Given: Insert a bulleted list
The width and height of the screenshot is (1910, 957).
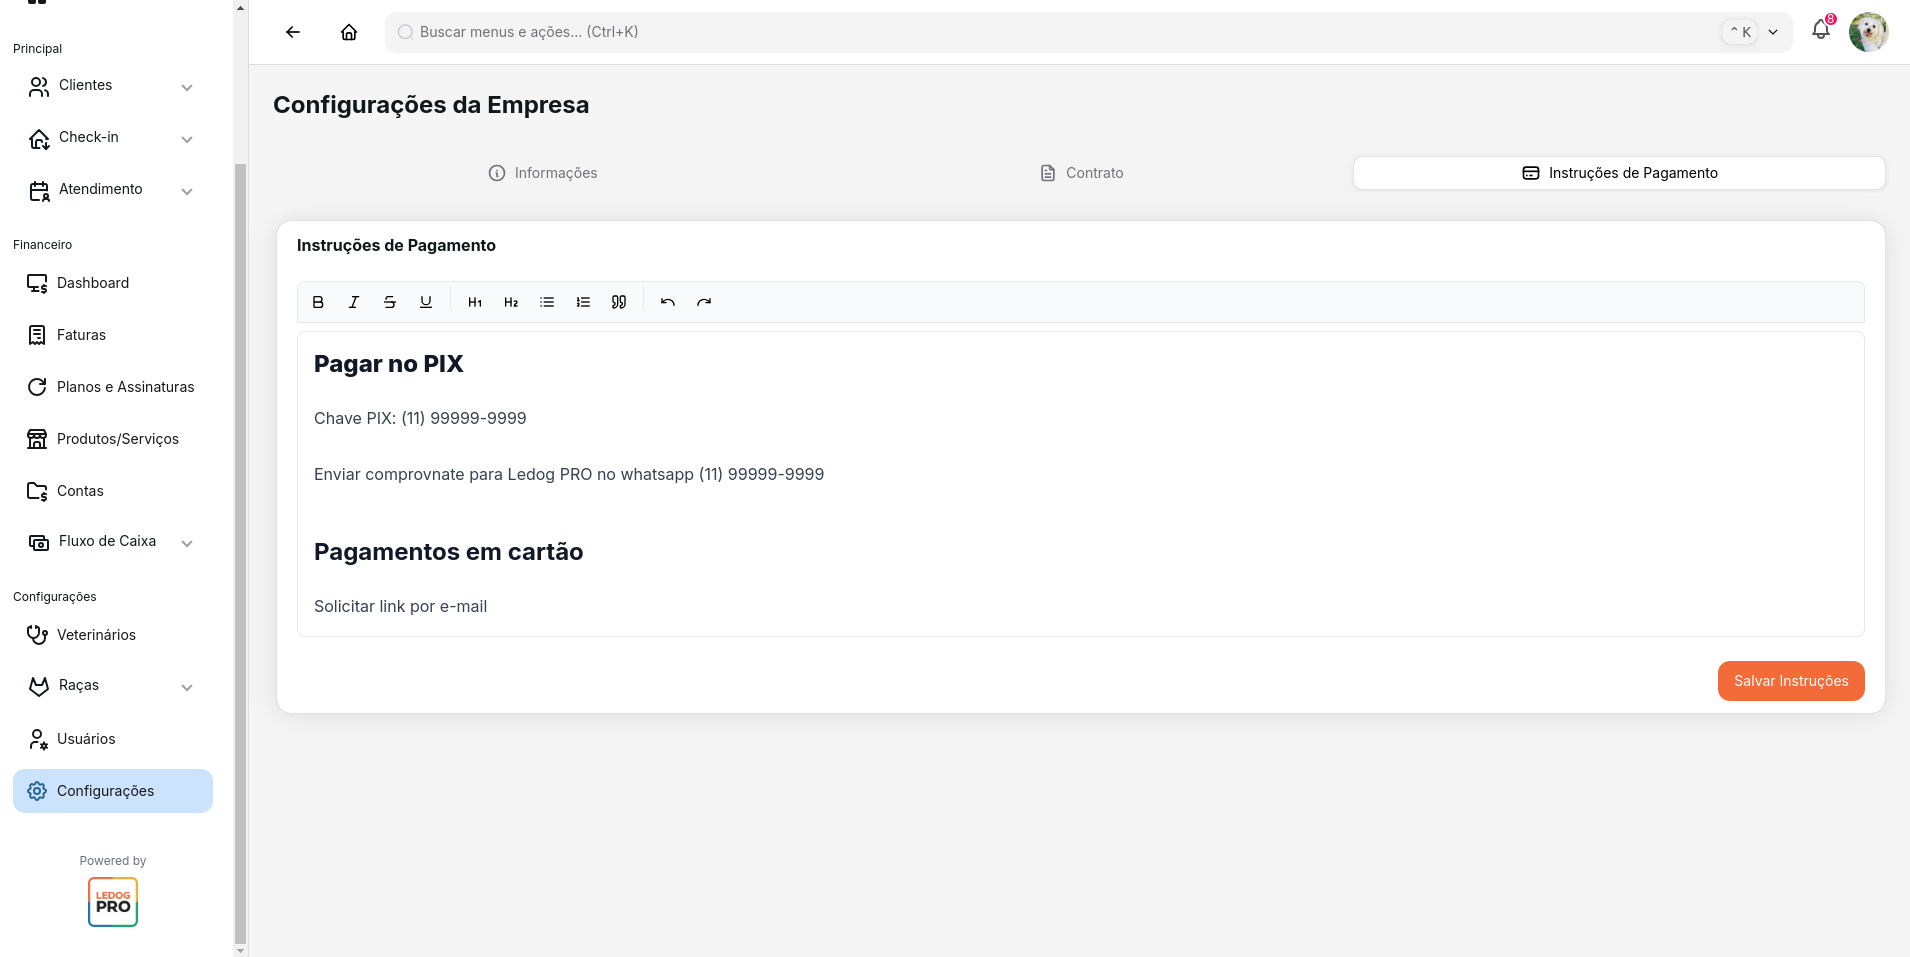Looking at the screenshot, I should point(546,302).
